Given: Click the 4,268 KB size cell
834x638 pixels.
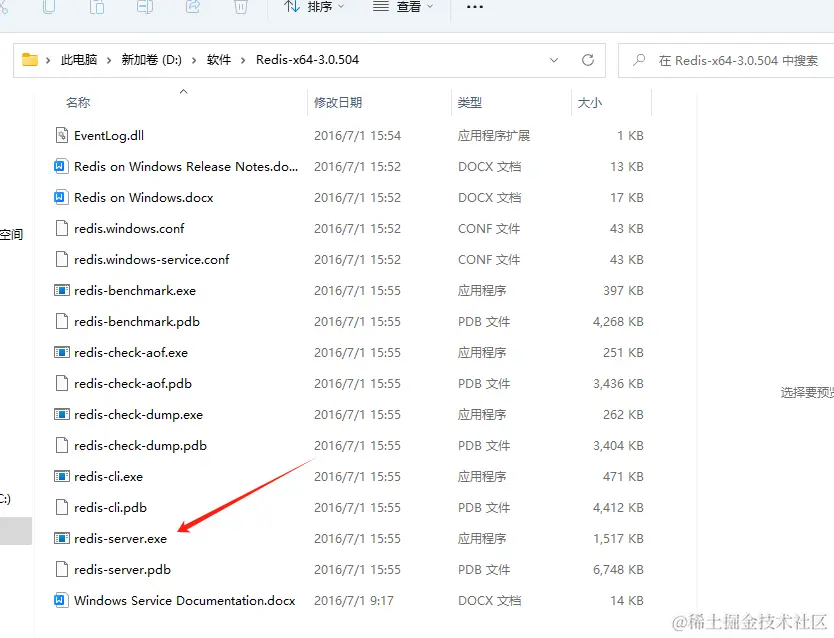Looking at the screenshot, I should click(619, 322).
